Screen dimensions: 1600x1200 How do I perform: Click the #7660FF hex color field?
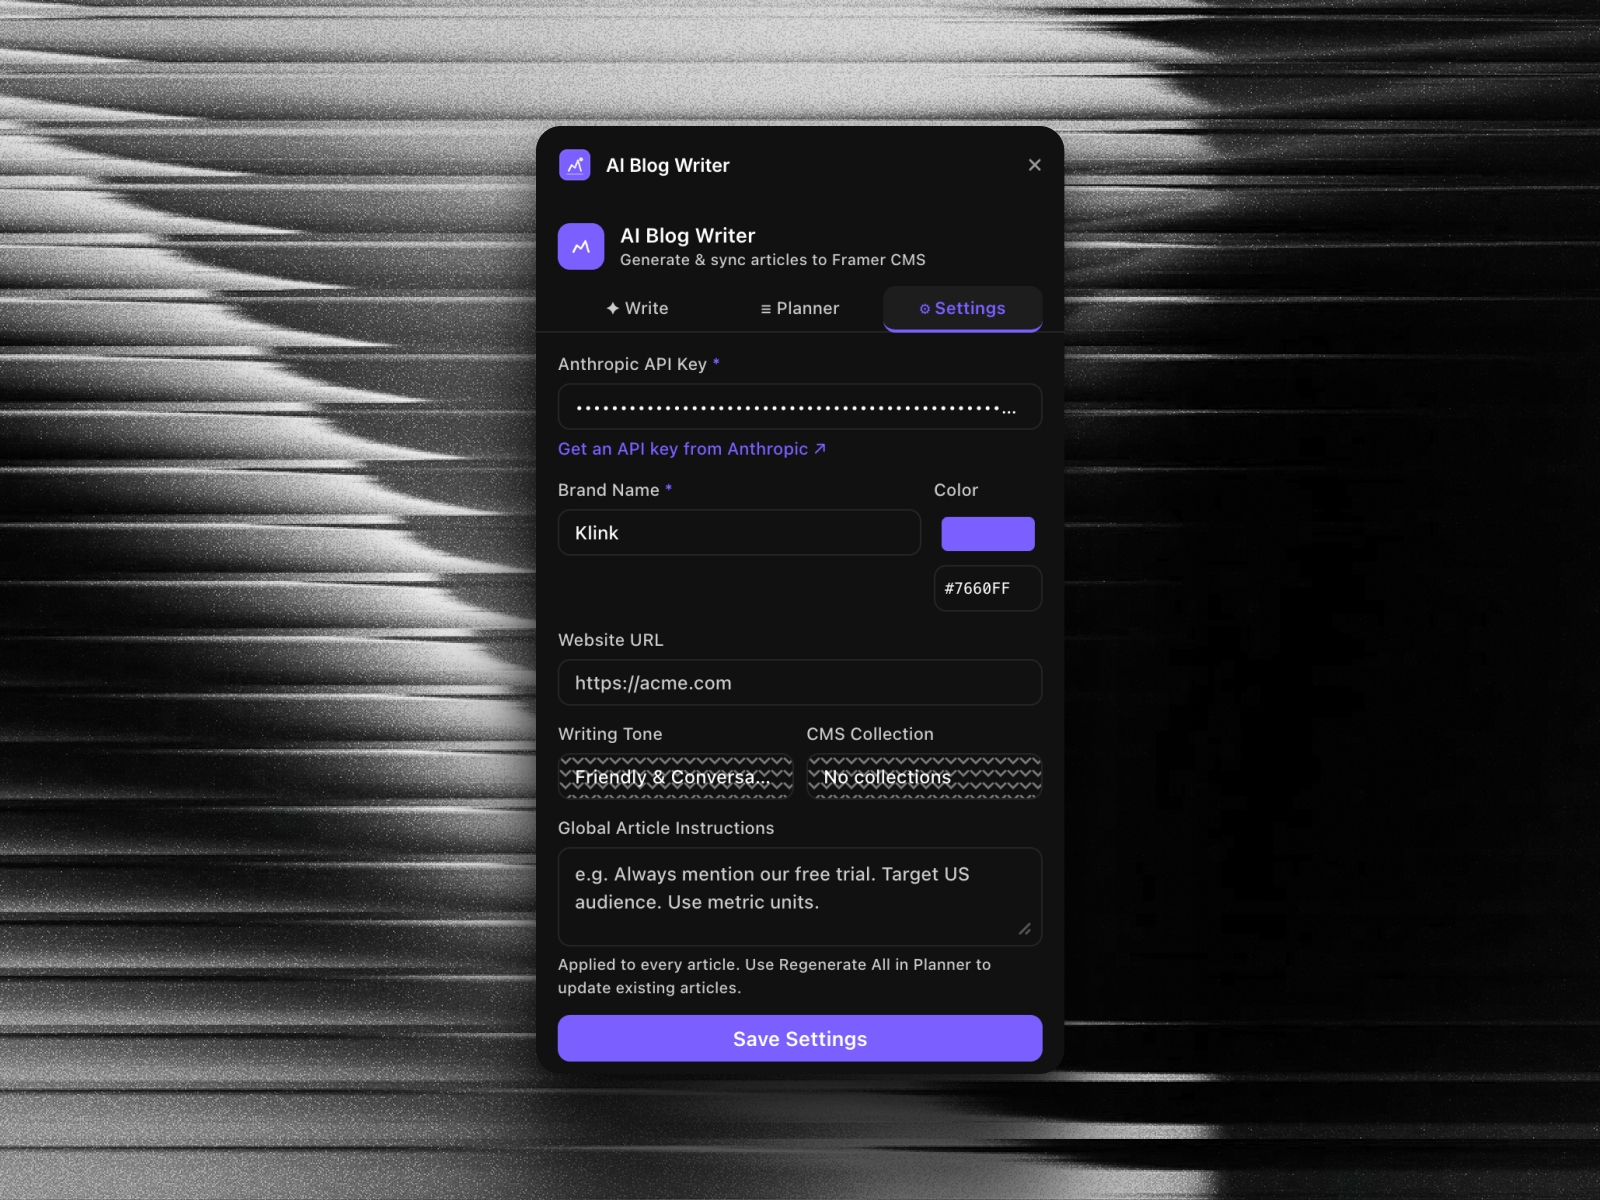pyautogui.click(x=987, y=588)
